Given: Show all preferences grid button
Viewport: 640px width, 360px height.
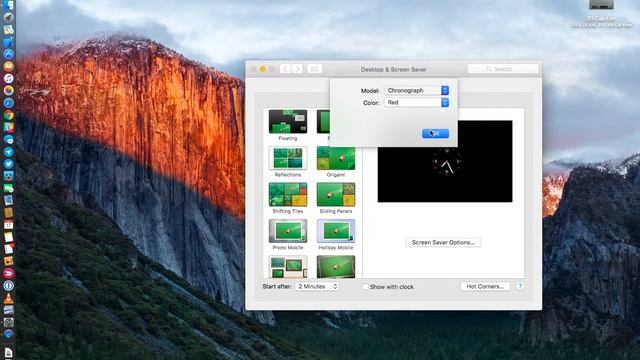Looking at the screenshot, I should [314, 69].
